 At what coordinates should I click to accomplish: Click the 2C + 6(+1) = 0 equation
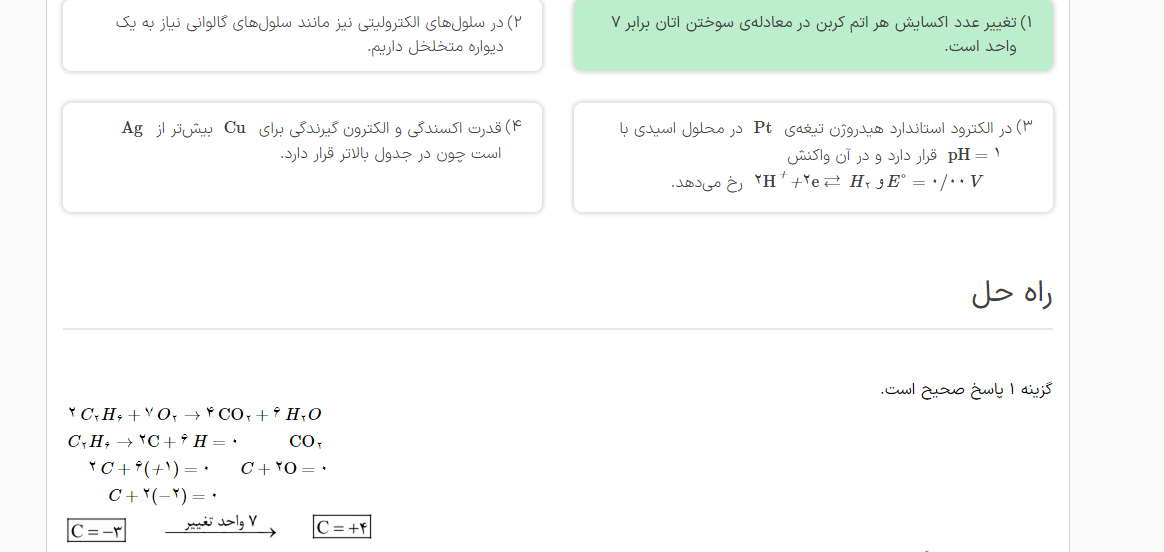point(148,468)
